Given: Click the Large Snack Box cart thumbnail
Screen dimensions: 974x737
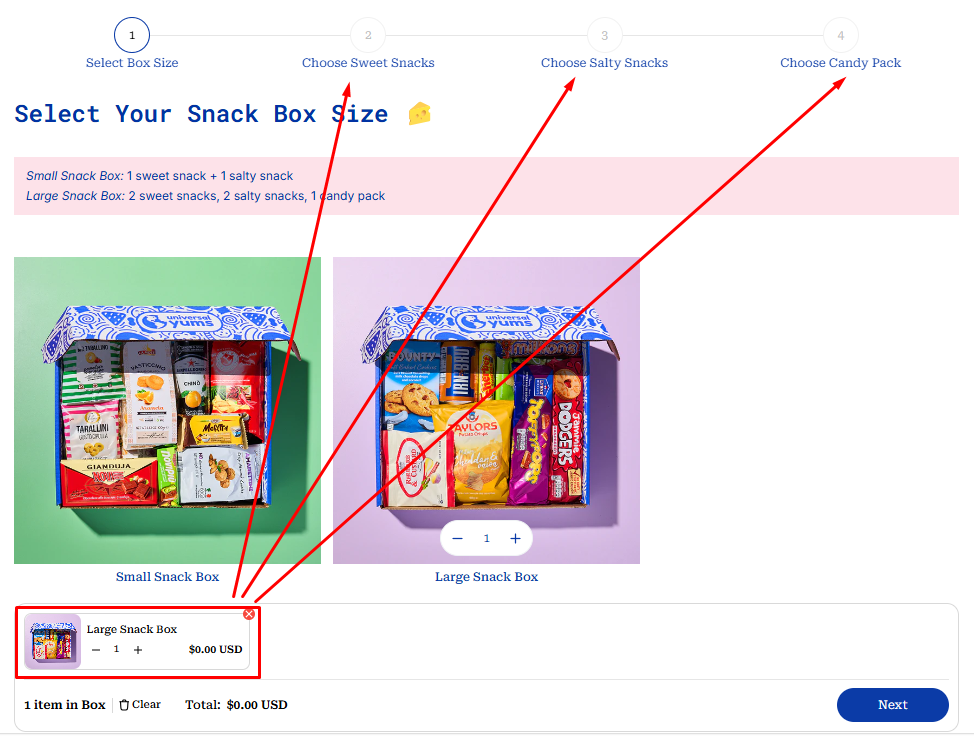Looking at the screenshot, I should (x=53, y=641).
